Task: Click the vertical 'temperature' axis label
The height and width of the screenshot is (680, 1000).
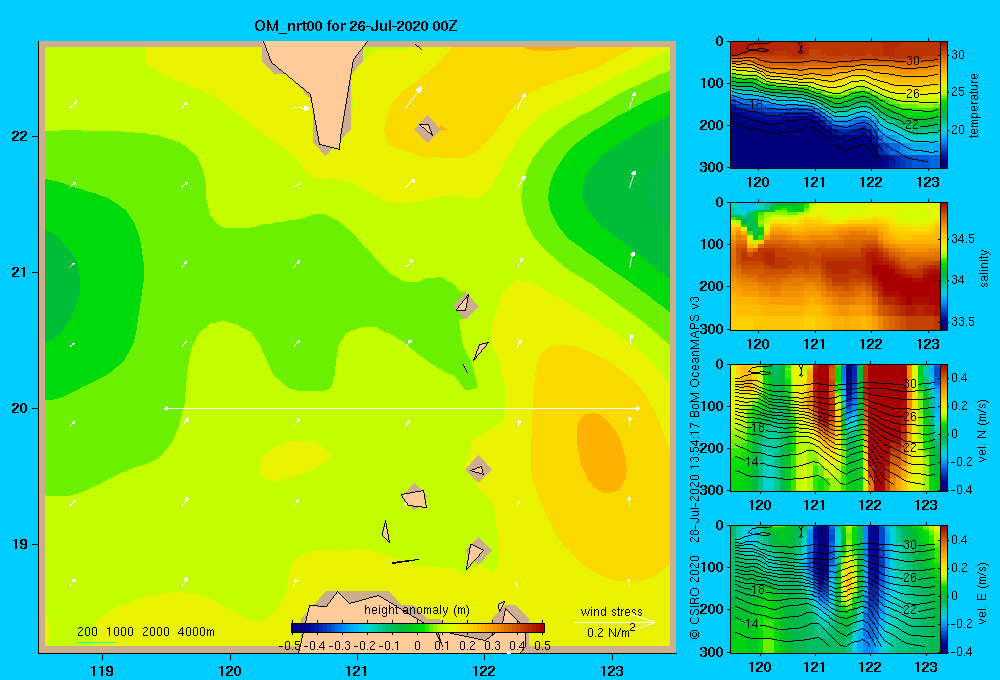Action: pyautogui.click(x=974, y=105)
